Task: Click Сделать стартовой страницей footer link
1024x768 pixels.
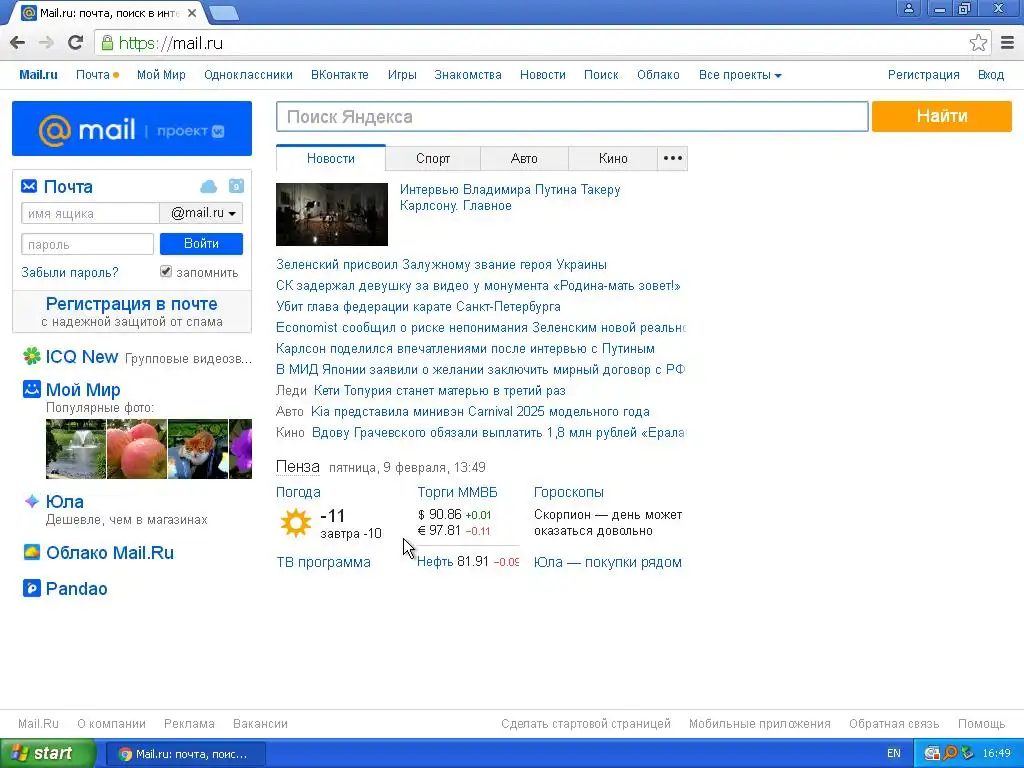Action: [586, 724]
